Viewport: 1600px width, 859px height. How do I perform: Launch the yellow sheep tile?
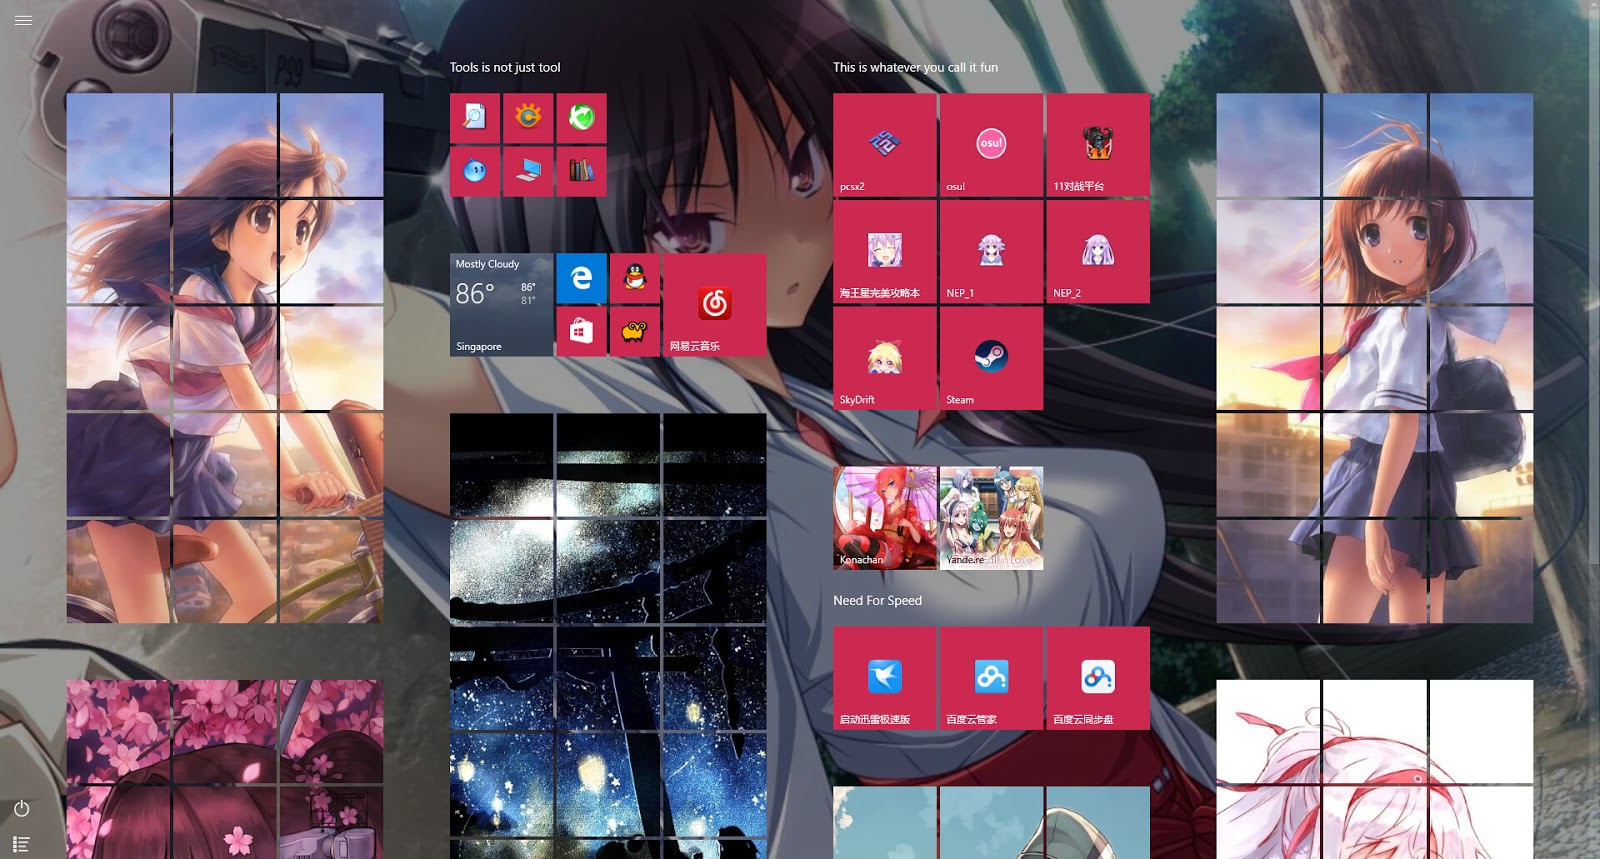click(x=635, y=332)
